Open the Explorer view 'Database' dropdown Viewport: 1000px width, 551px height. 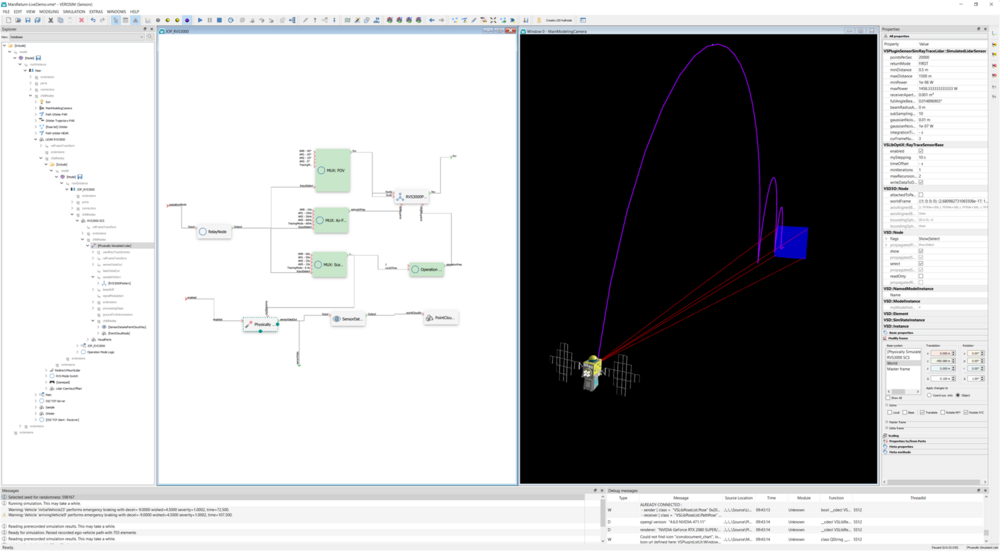coord(77,37)
